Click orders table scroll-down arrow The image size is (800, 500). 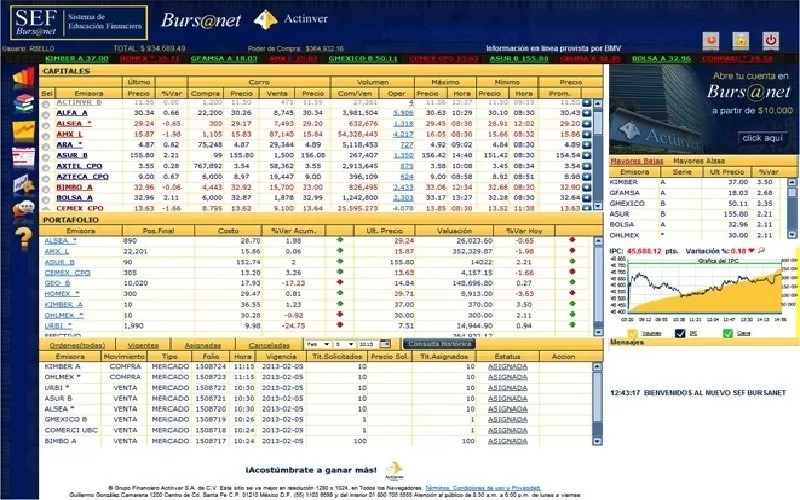[597, 441]
